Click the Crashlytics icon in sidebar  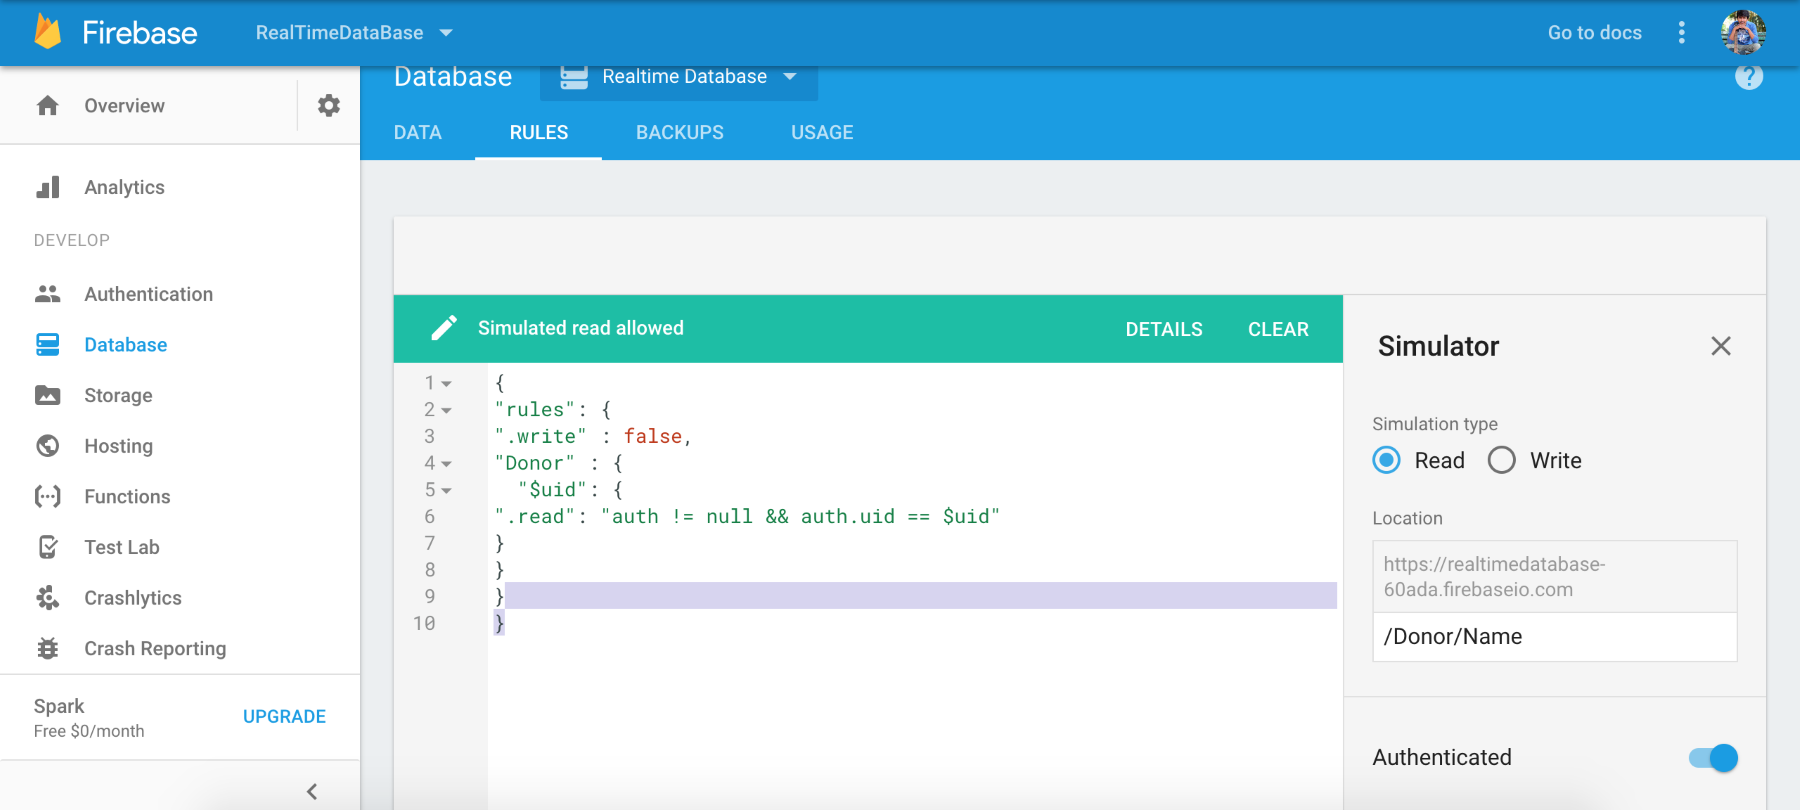point(48,598)
